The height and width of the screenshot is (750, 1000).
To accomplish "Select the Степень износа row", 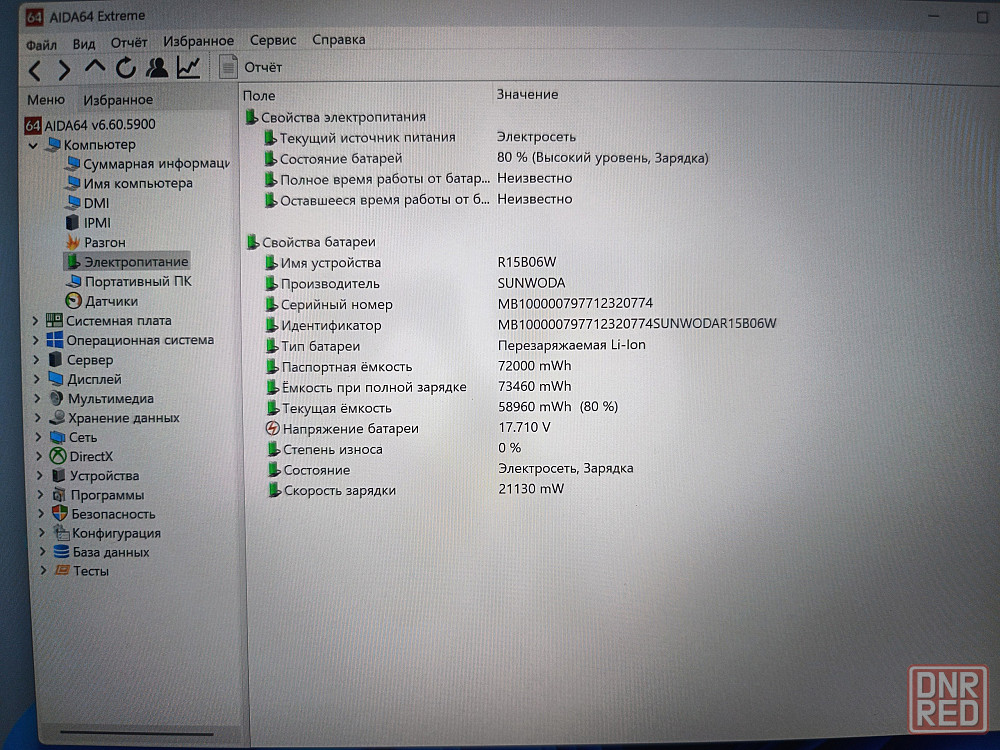I will pos(393,449).
